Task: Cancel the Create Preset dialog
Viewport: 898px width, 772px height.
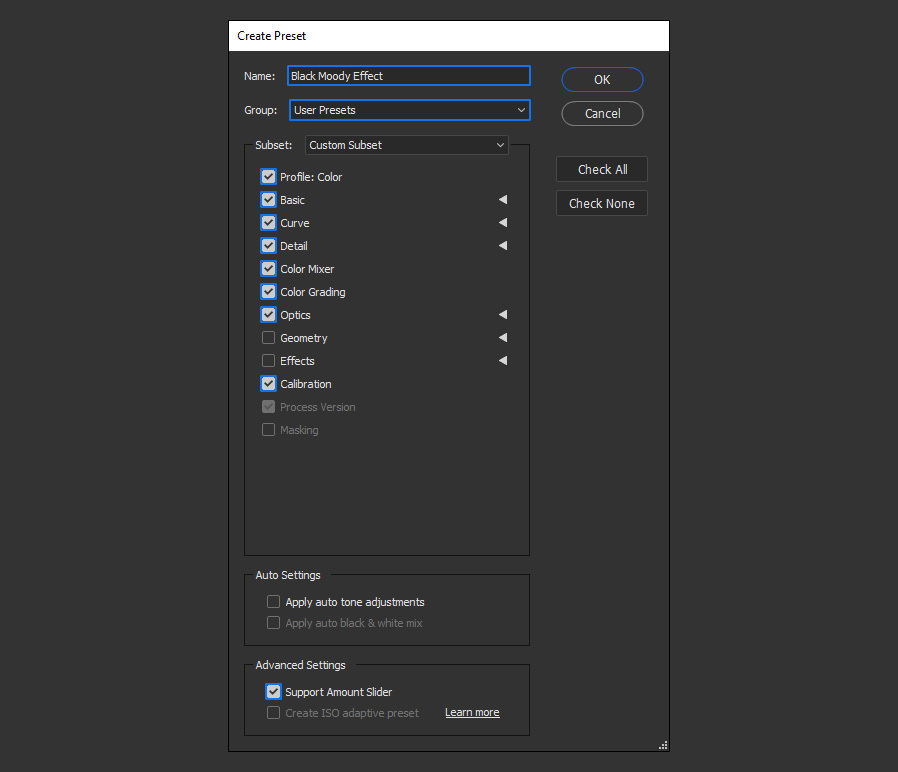Action: pos(602,113)
